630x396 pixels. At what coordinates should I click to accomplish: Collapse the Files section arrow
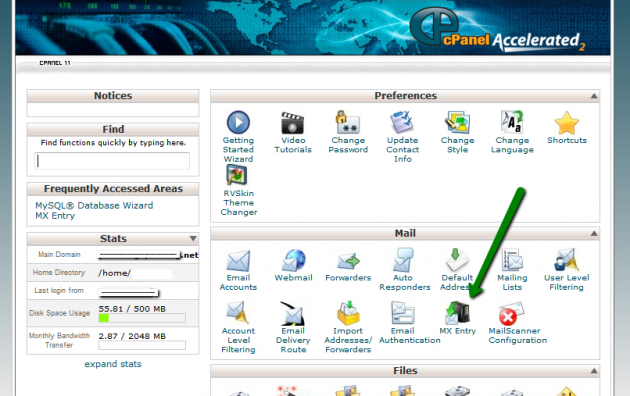pyautogui.click(x=594, y=371)
